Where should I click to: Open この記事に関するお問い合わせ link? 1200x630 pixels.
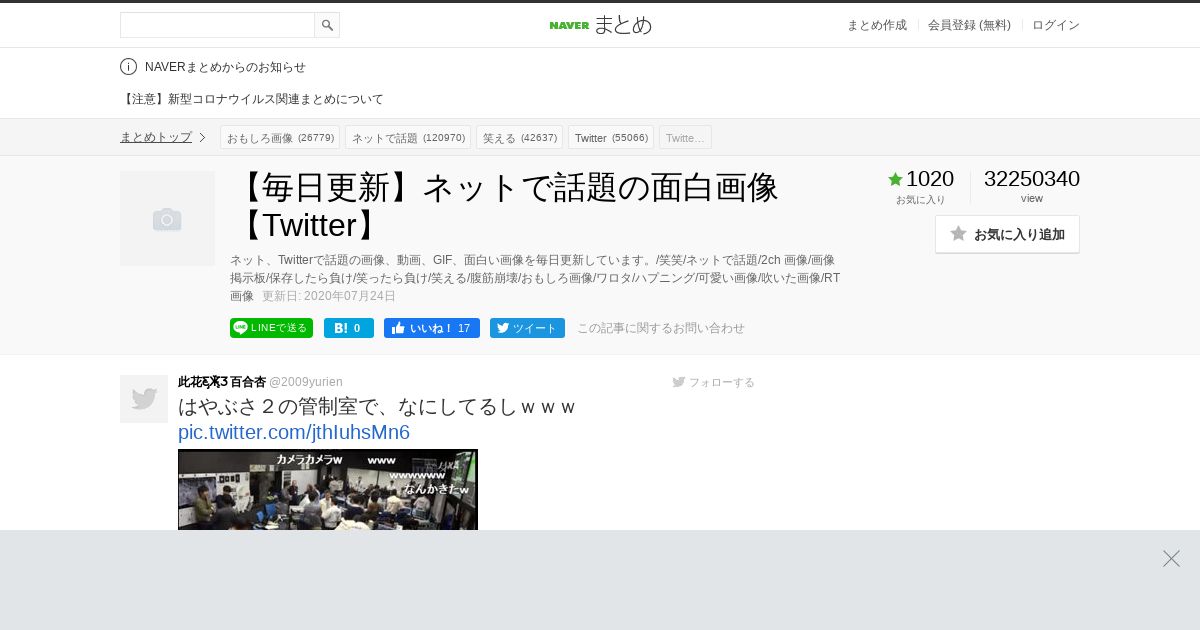tap(661, 328)
